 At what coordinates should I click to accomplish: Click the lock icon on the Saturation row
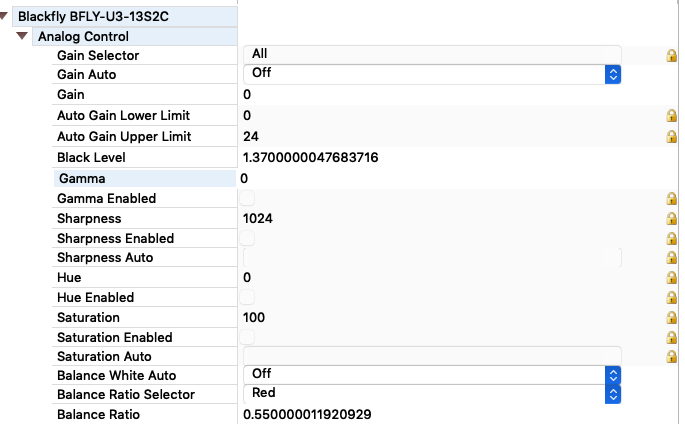(x=671, y=317)
